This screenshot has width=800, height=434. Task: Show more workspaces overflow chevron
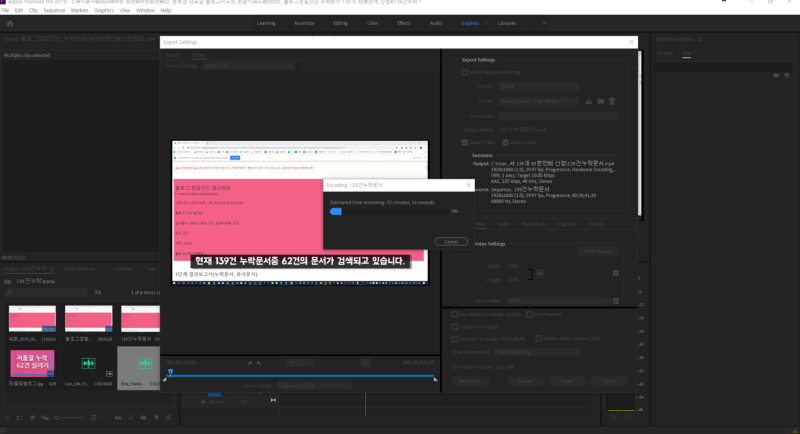pos(544,23)
